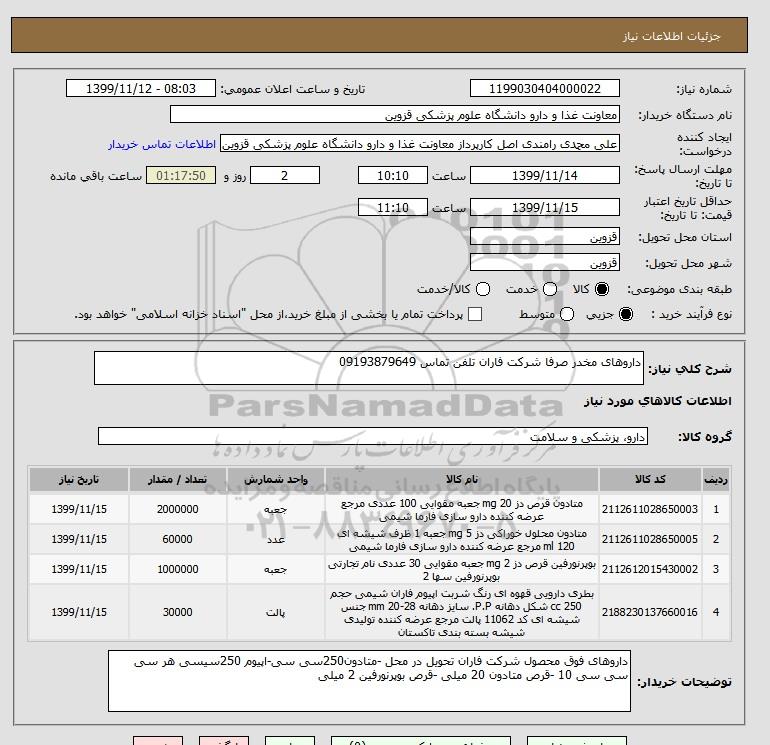Screen dimensions: 770x745
Task: Click the price validity date 1399/11/15
Action: pyautogui.click(x=545, y=207)
